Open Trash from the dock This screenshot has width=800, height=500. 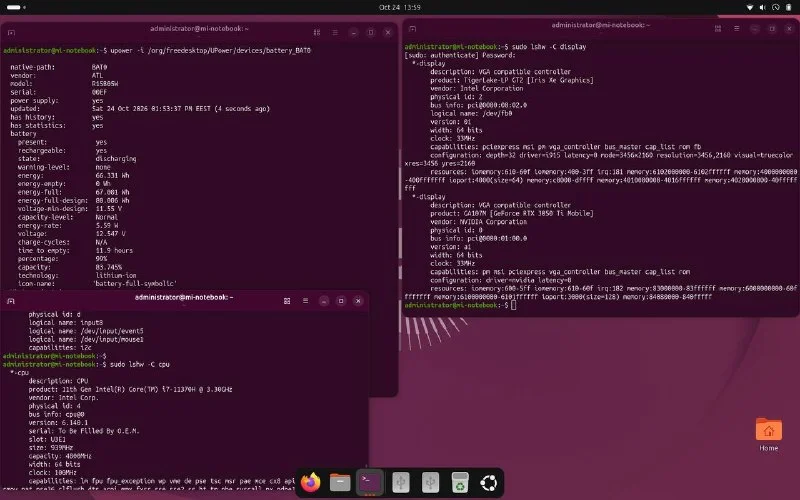coord(460,482)
